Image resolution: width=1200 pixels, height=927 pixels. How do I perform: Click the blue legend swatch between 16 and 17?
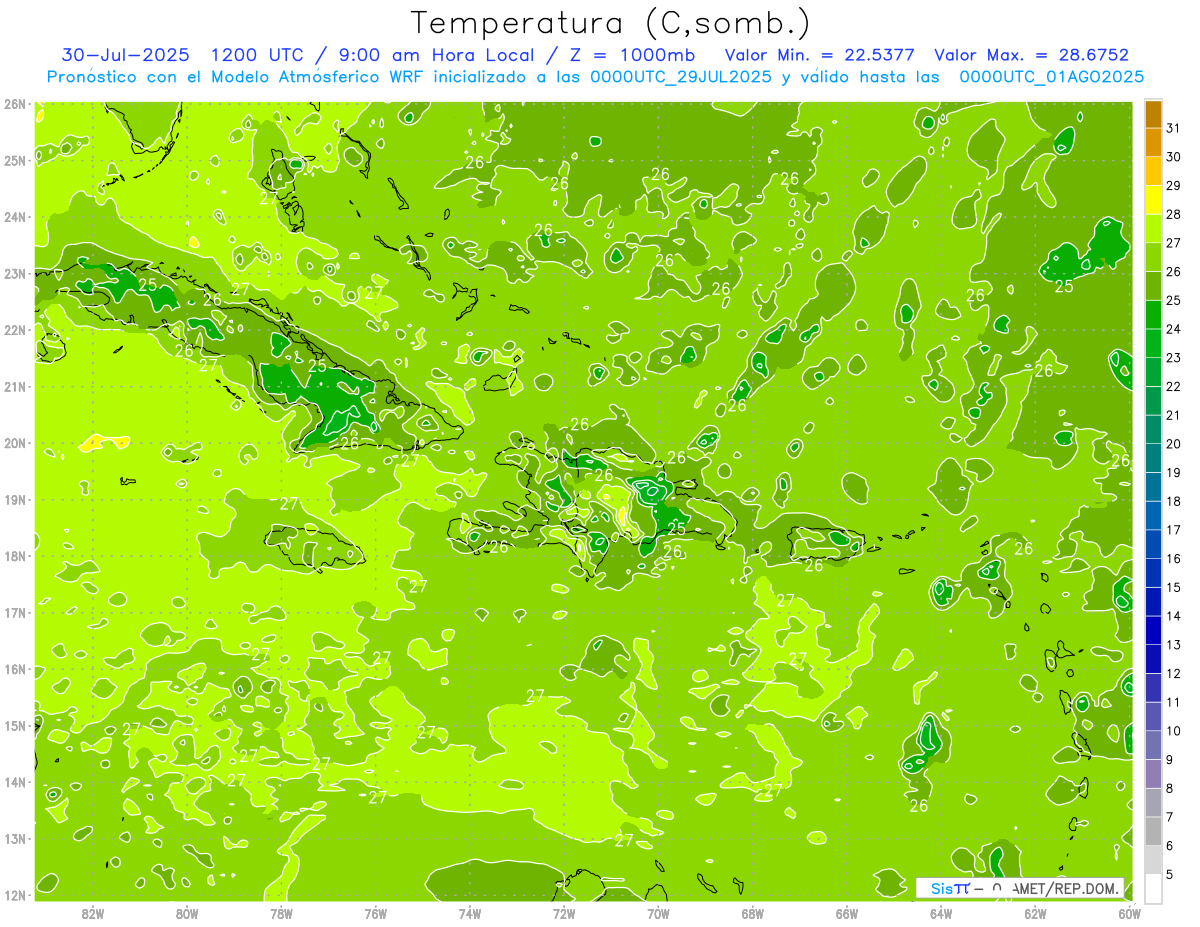(1153, 544)
